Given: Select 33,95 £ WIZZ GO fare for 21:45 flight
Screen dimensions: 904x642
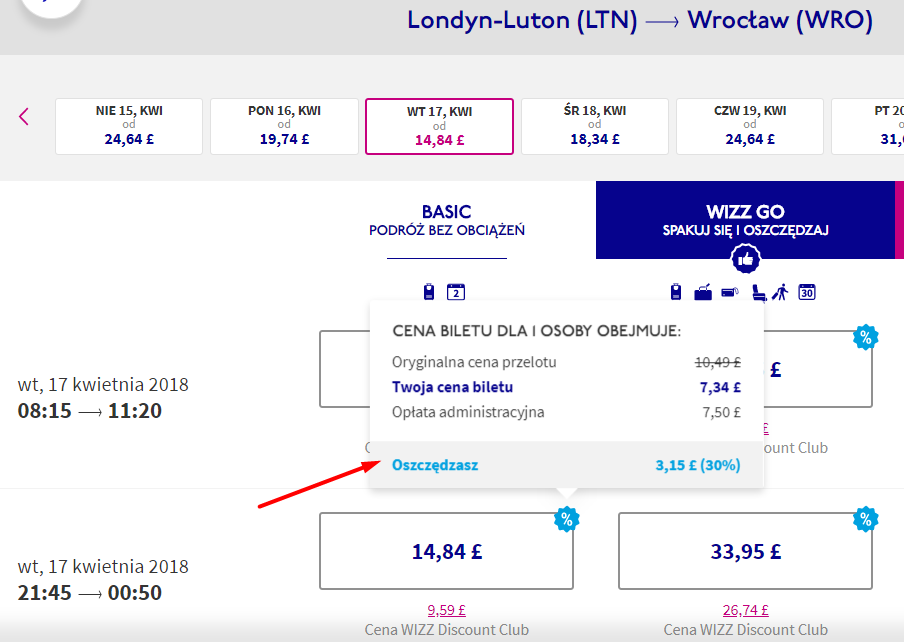Looking at the screenshot, I should coord(744,551).
